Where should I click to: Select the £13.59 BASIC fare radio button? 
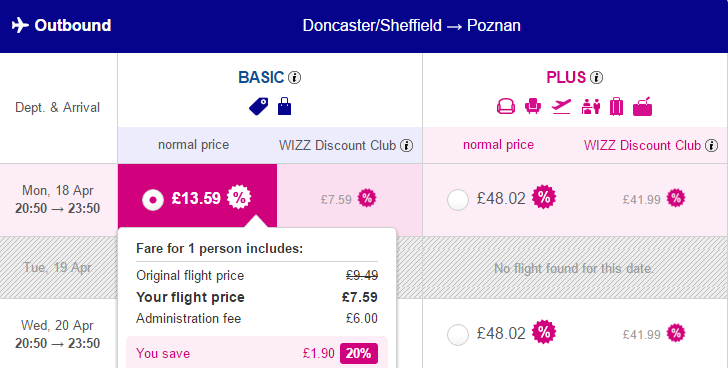(153, 200)
